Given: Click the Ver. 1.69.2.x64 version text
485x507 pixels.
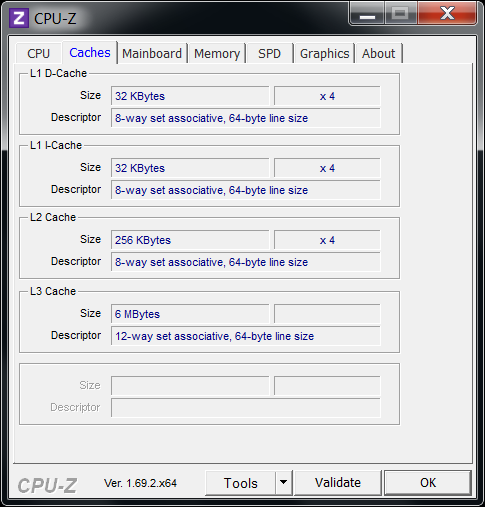Looking at the screenshot, I should pos(140,483).
